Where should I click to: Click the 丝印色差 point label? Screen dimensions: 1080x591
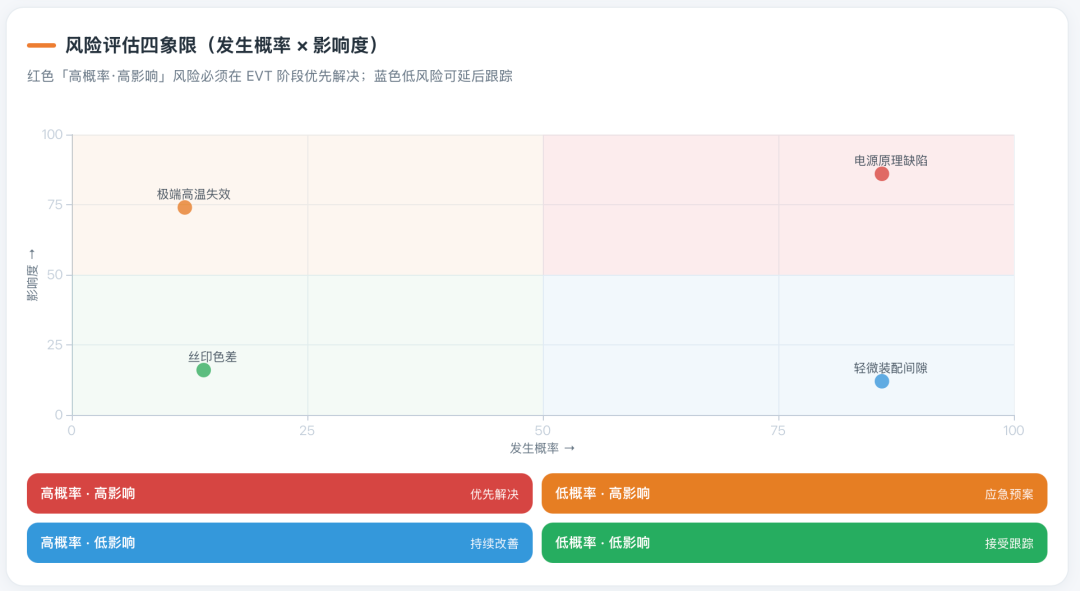coord(212,357)
